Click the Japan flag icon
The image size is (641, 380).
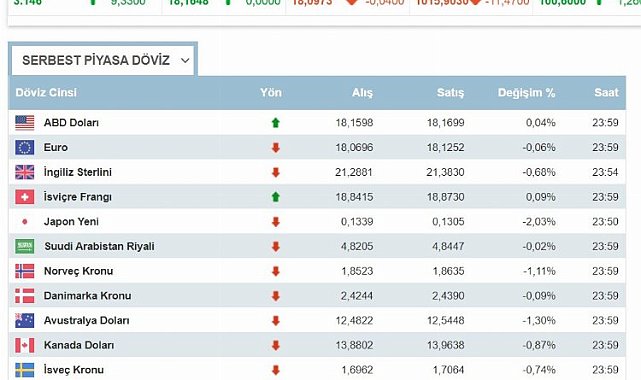coord(25,221)
